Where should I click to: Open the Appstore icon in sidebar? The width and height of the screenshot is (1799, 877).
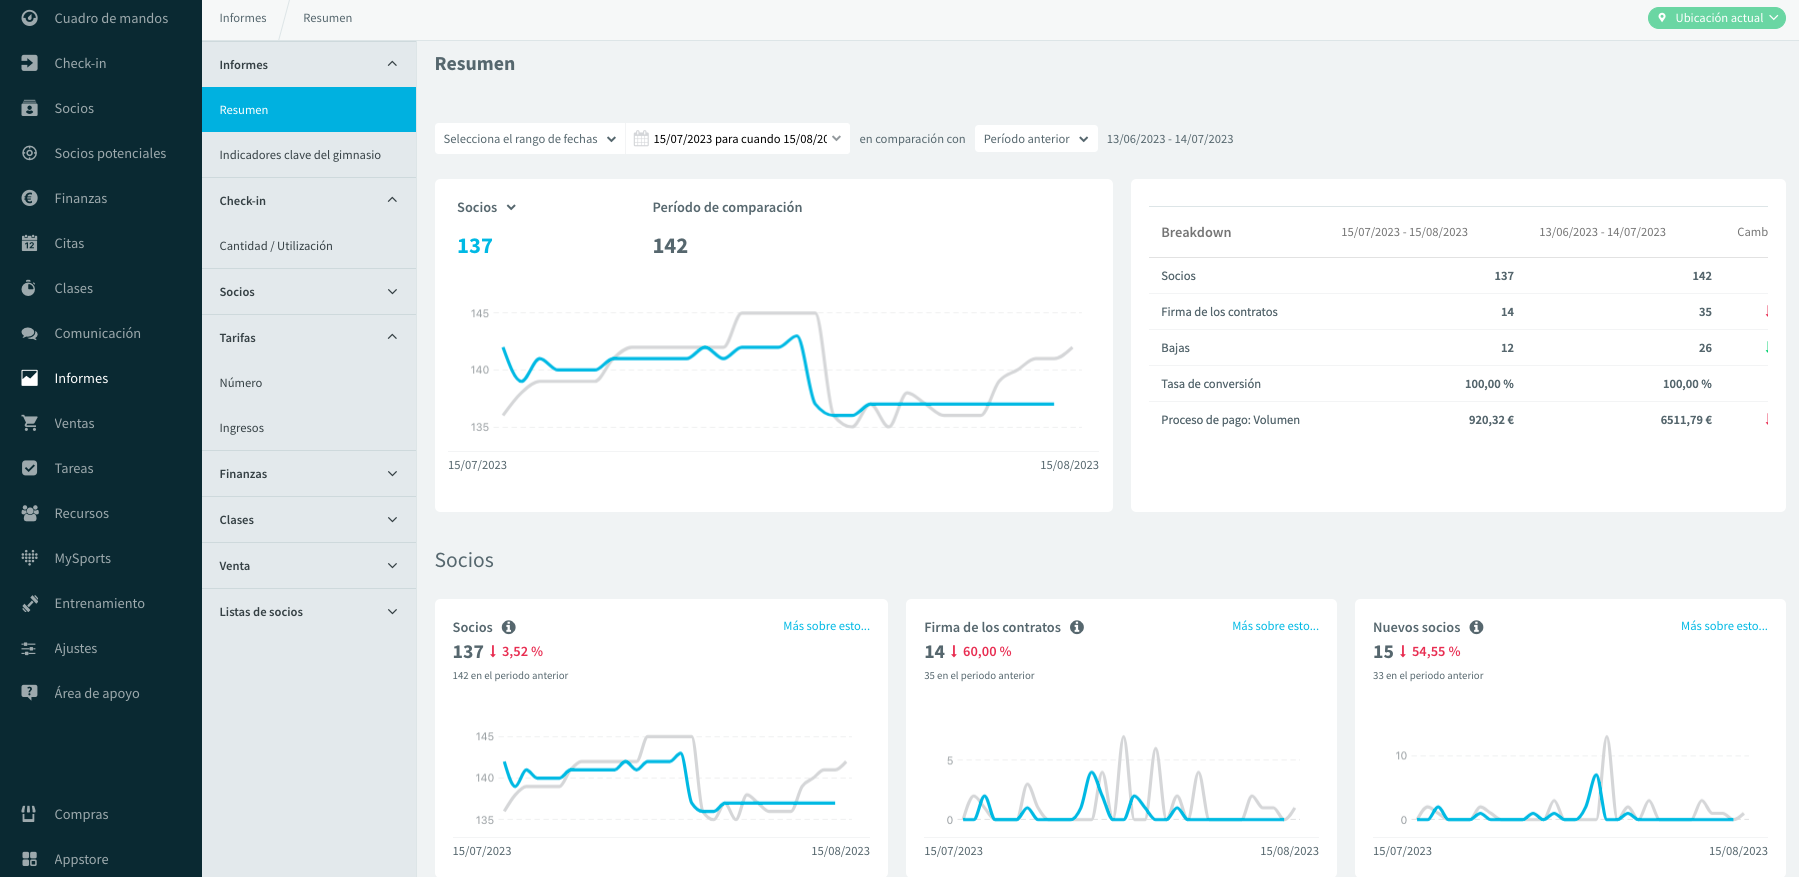click(30, 859)
